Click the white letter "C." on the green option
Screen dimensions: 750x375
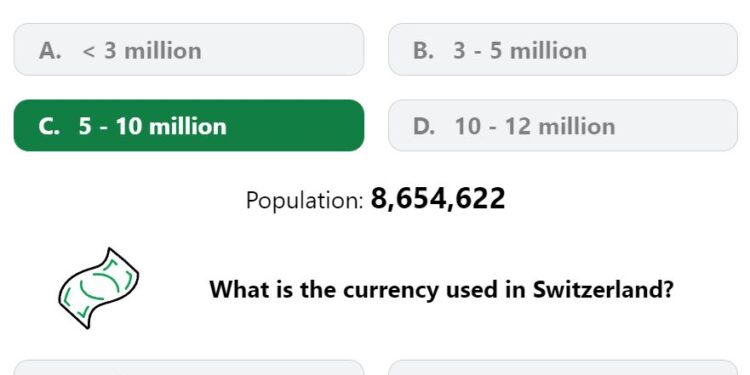coord(49,126)
